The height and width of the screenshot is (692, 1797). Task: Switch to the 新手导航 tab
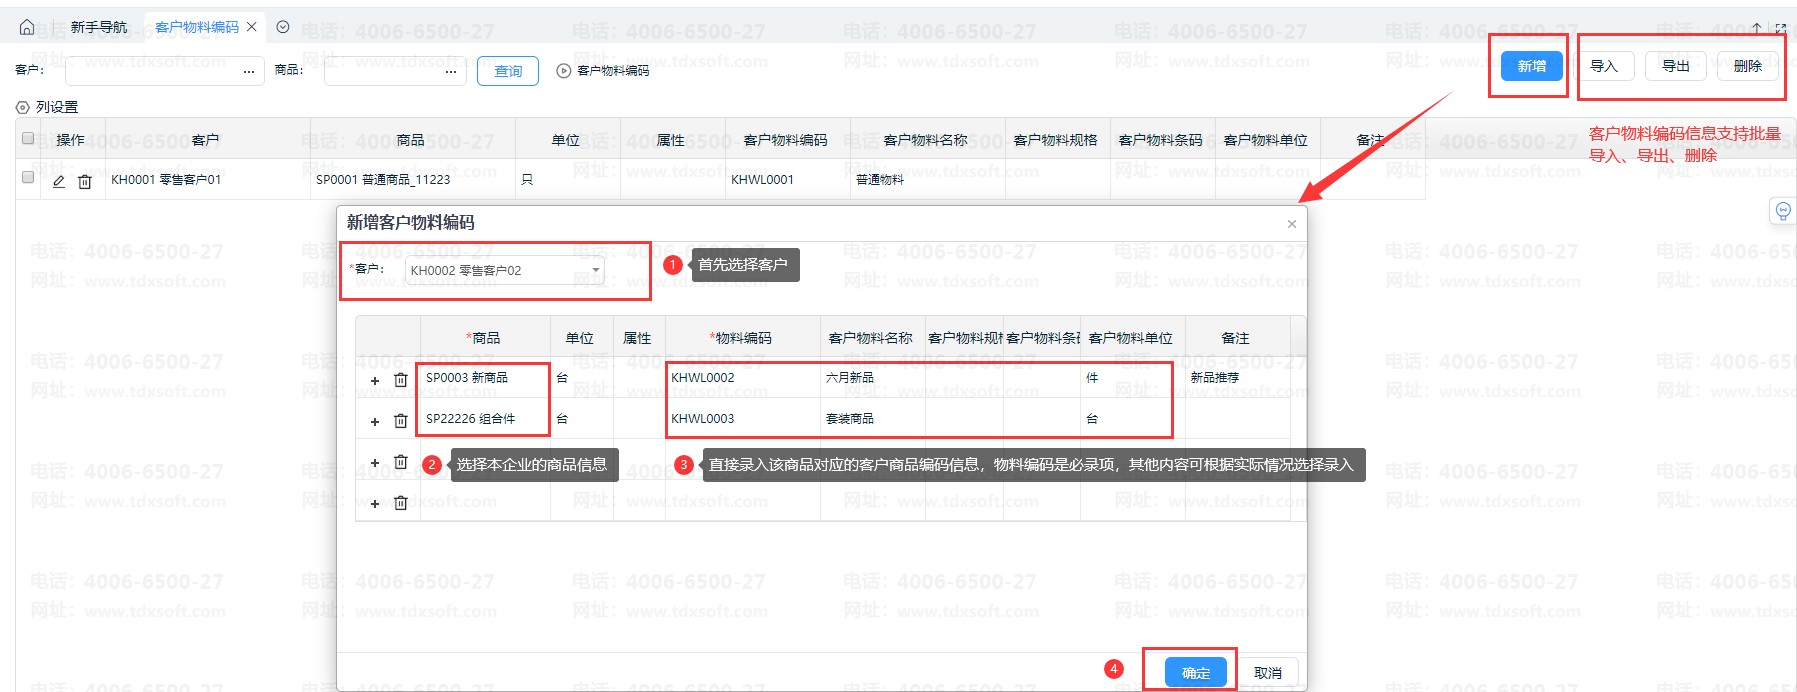(x=99, y=27)
